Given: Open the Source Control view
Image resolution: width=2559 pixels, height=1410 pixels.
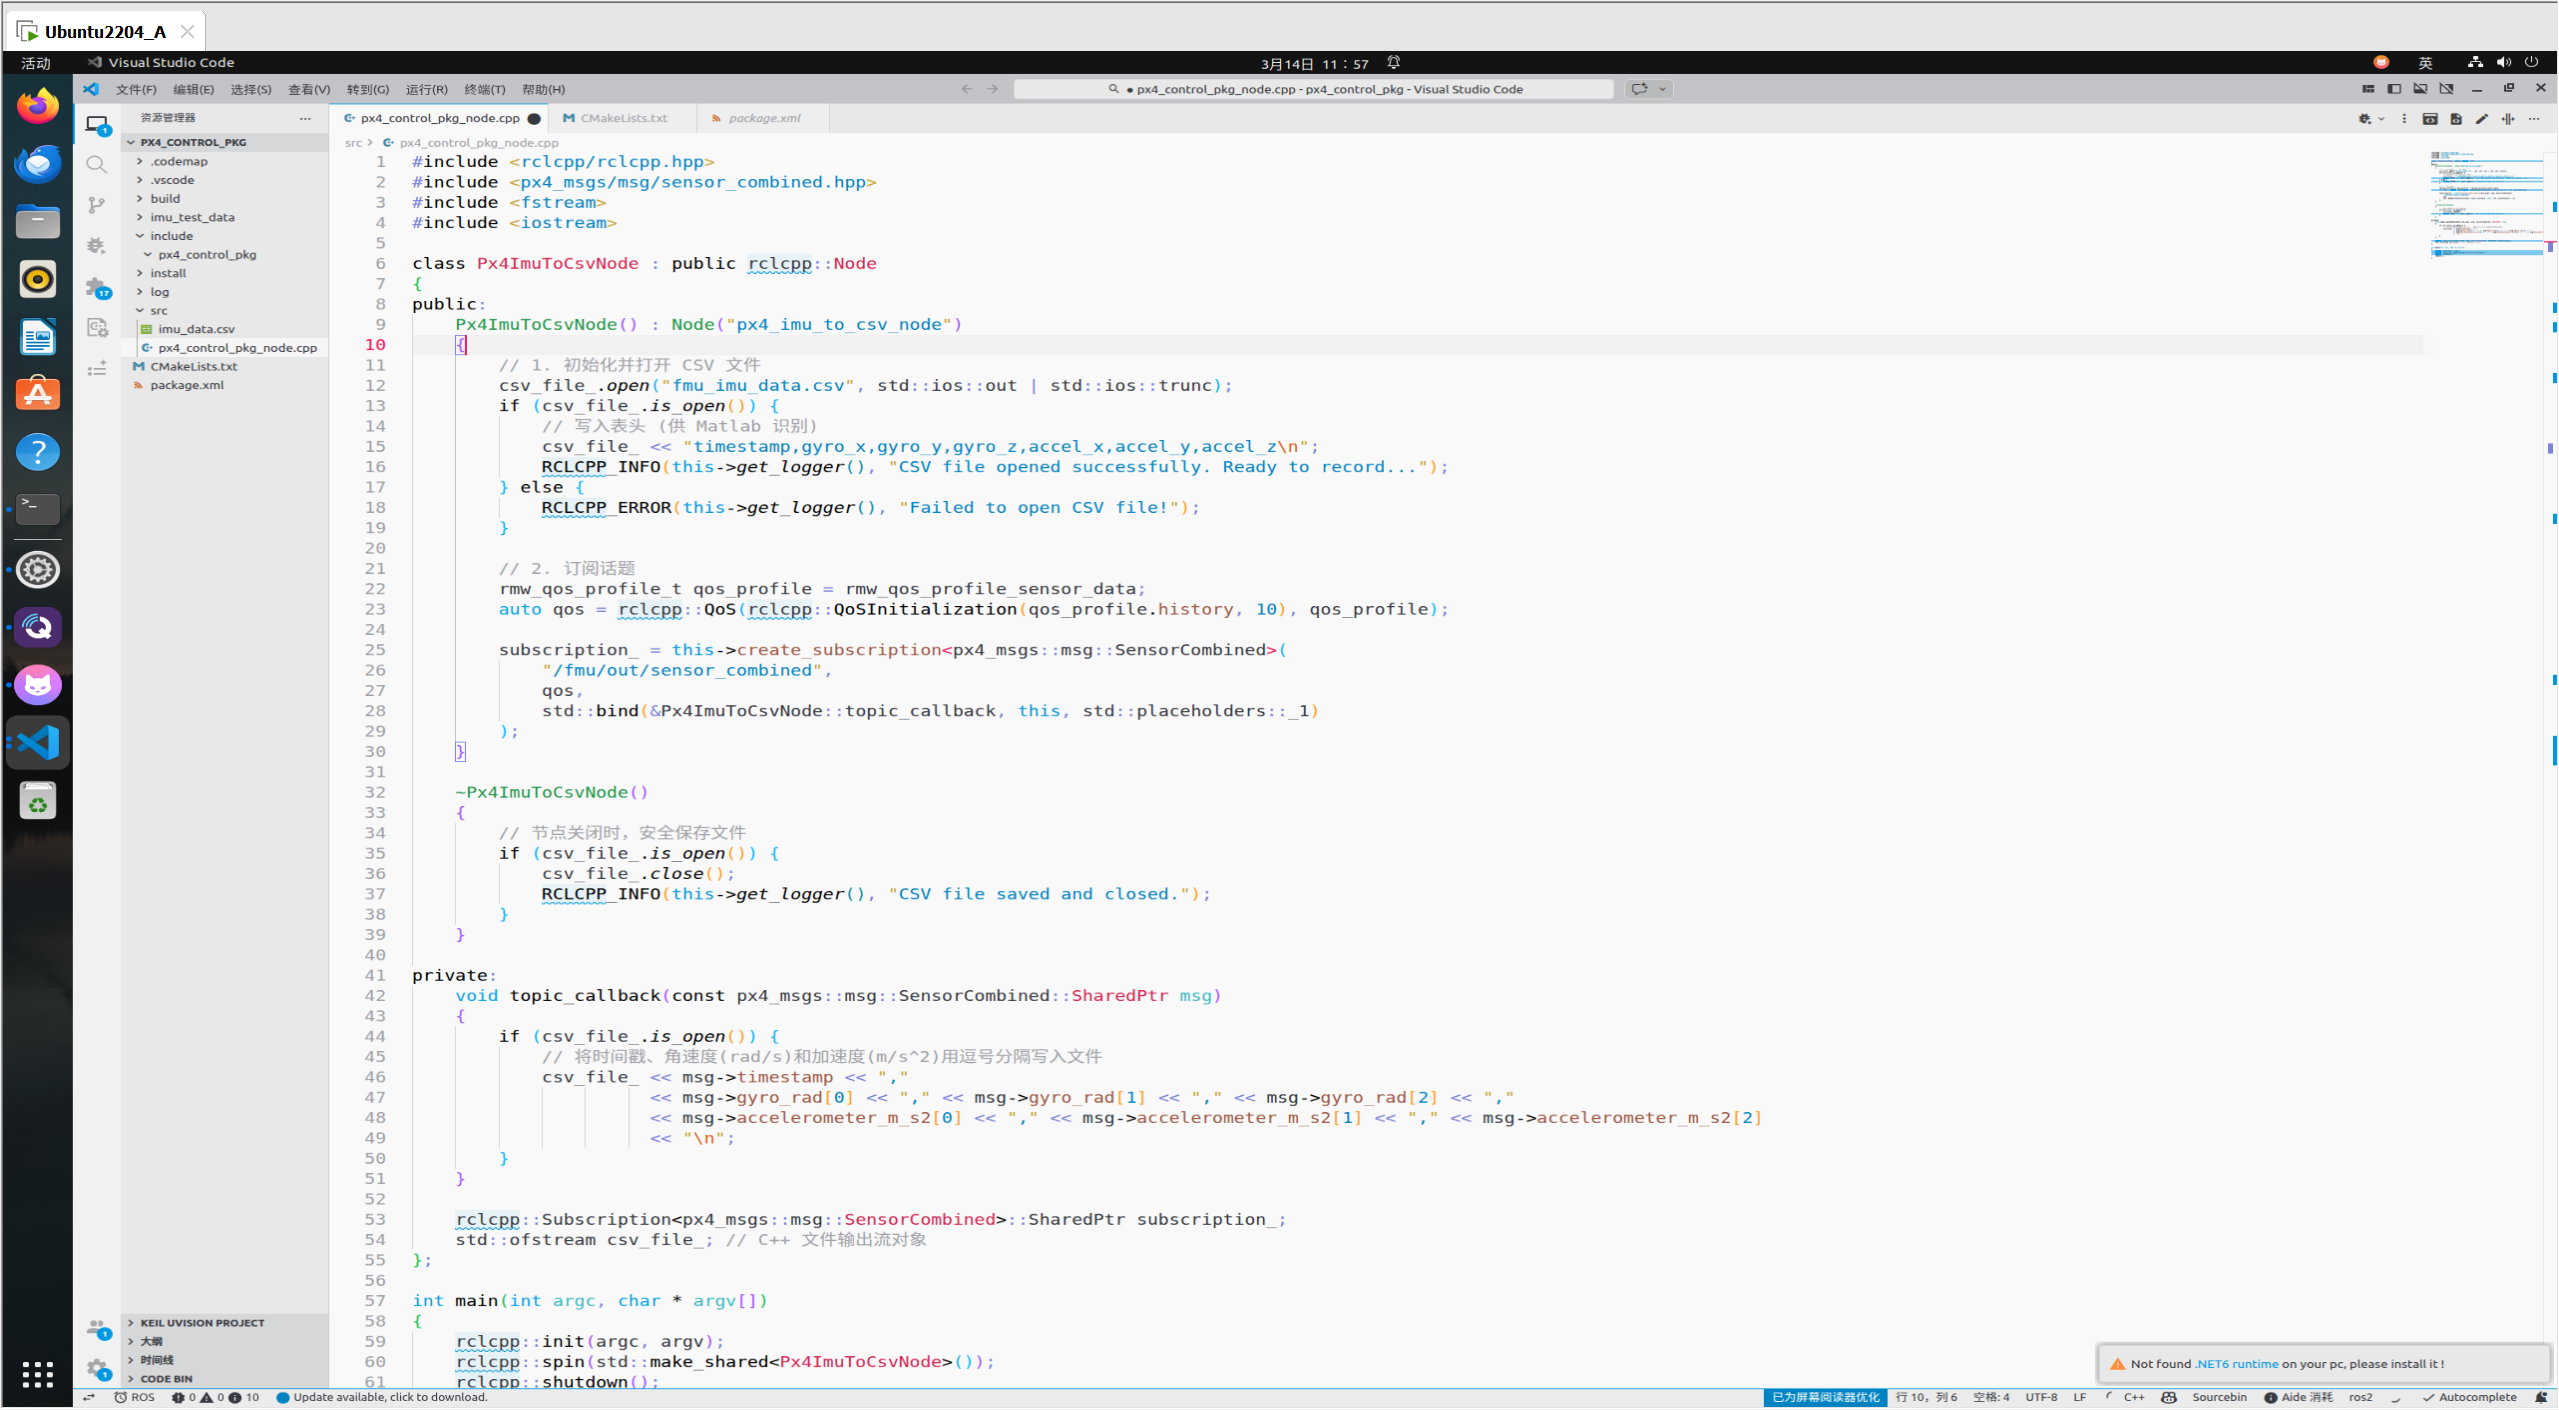Looking at the screenshot, I should pos(96,205).
